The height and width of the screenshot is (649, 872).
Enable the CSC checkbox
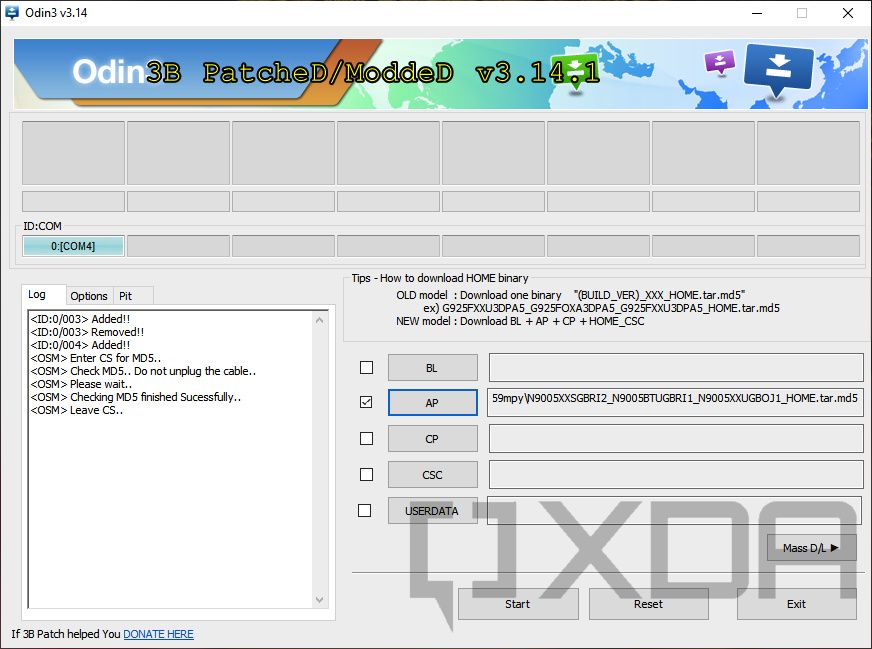pyautogui.click(x=366, y=474)
